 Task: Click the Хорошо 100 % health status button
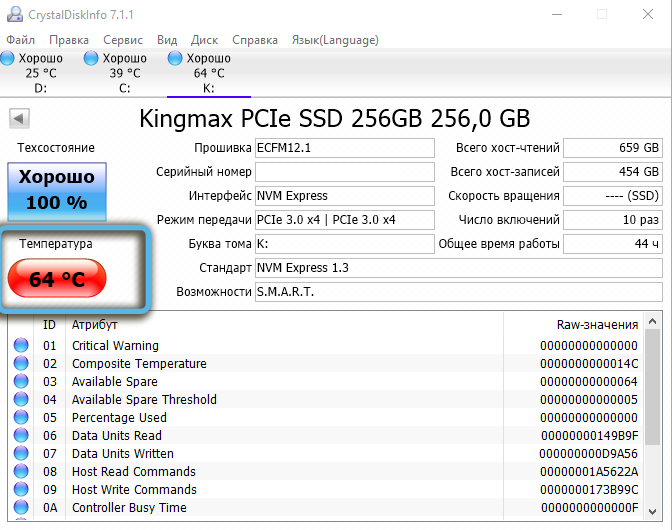pyautogui.click(x=56, y=190)
